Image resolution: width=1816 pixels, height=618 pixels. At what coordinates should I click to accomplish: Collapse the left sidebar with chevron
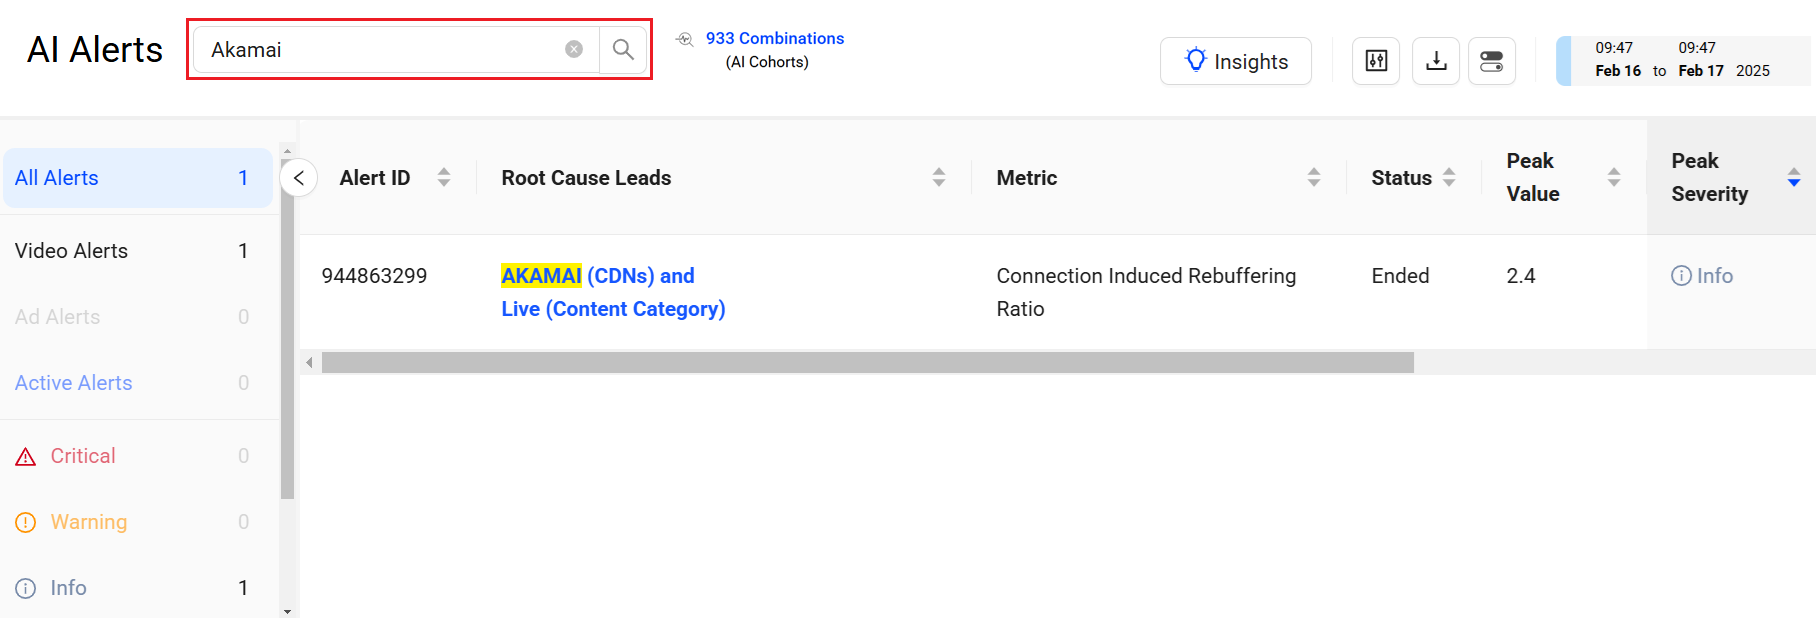click(x=299, y=178)
